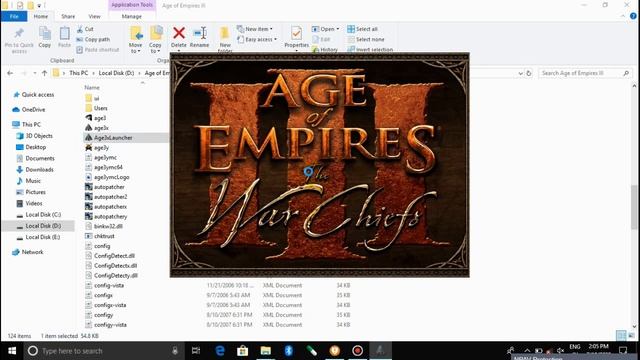Switch to the Share tab

point(68,16)
